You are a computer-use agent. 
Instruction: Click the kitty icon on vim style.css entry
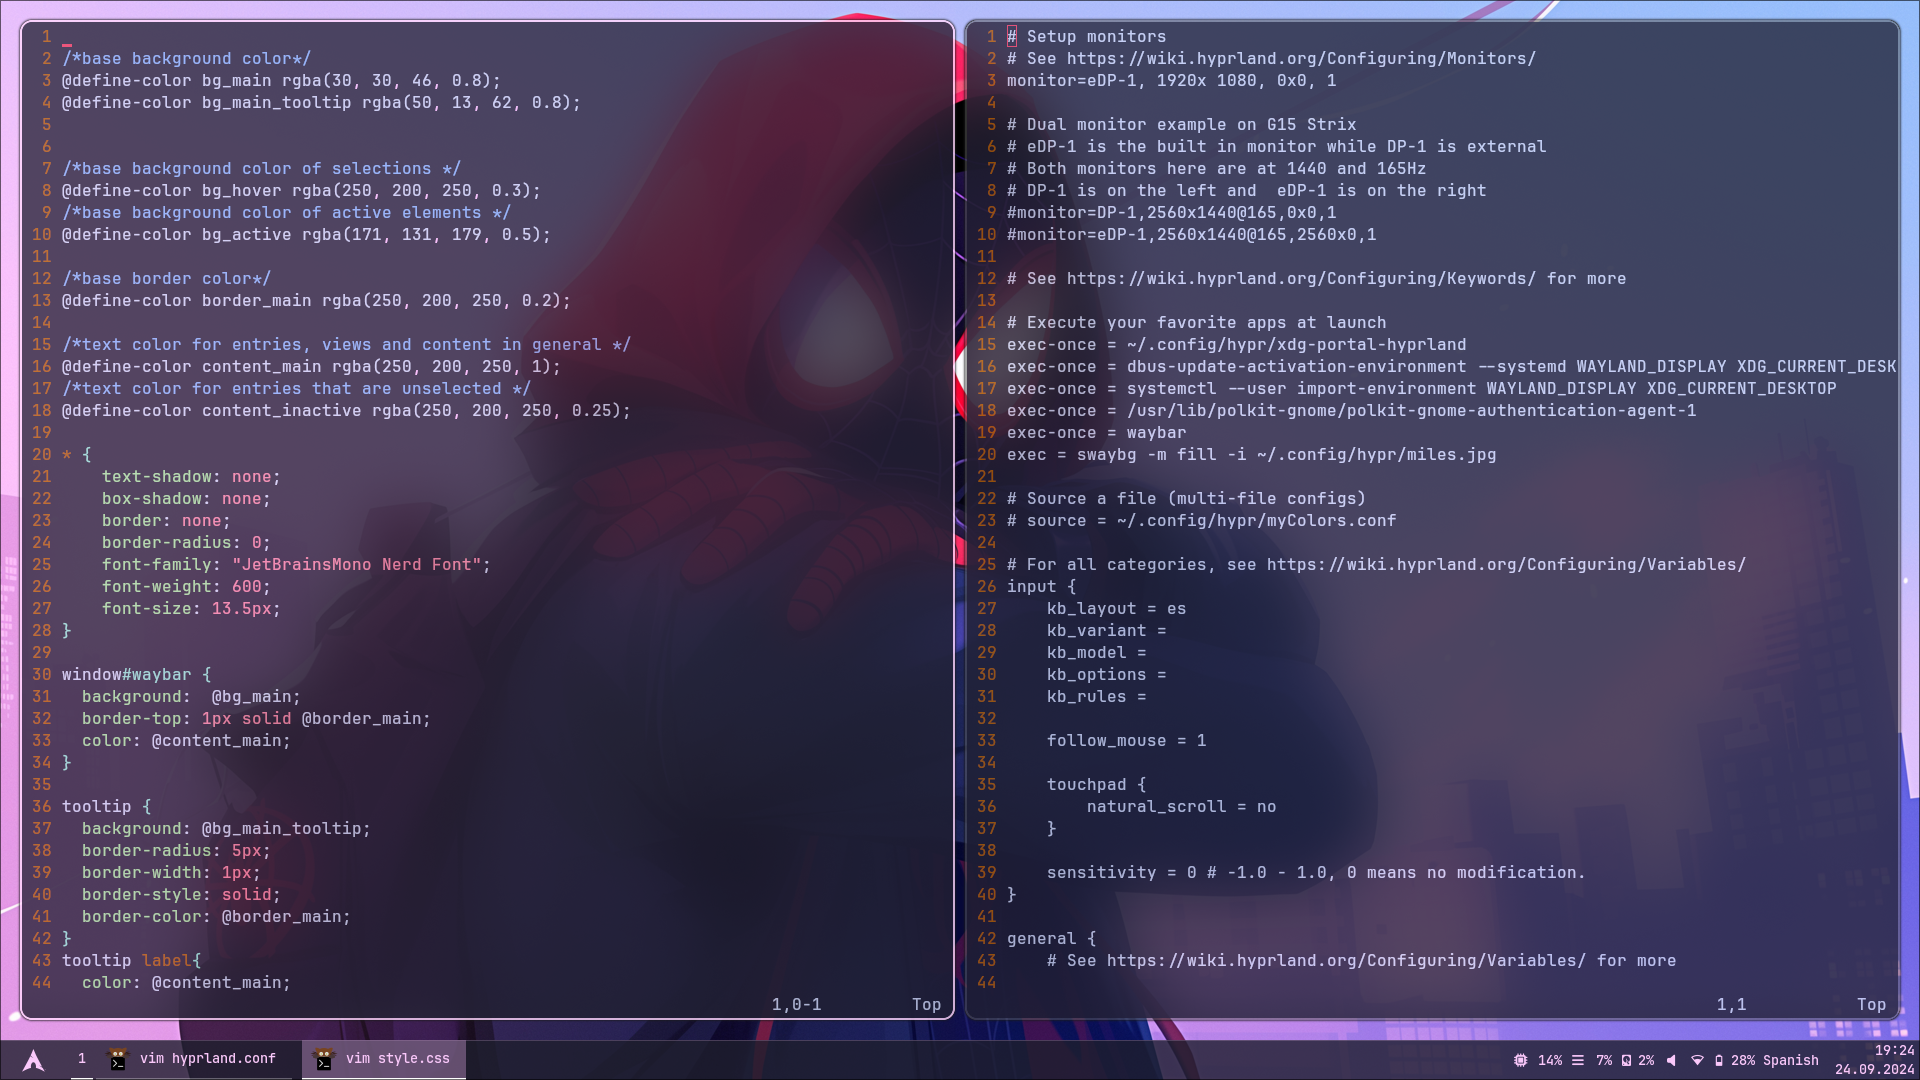[x=323, y=1059]
